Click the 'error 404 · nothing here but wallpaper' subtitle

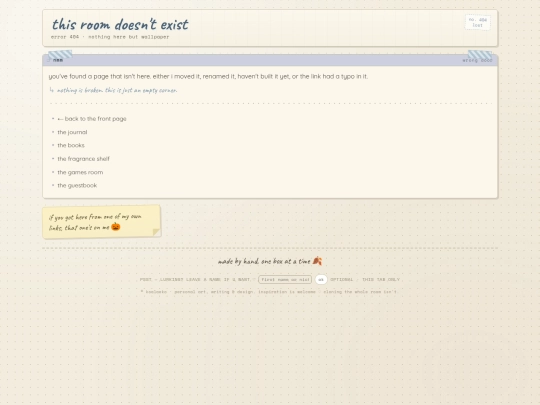tap(110, 37)
